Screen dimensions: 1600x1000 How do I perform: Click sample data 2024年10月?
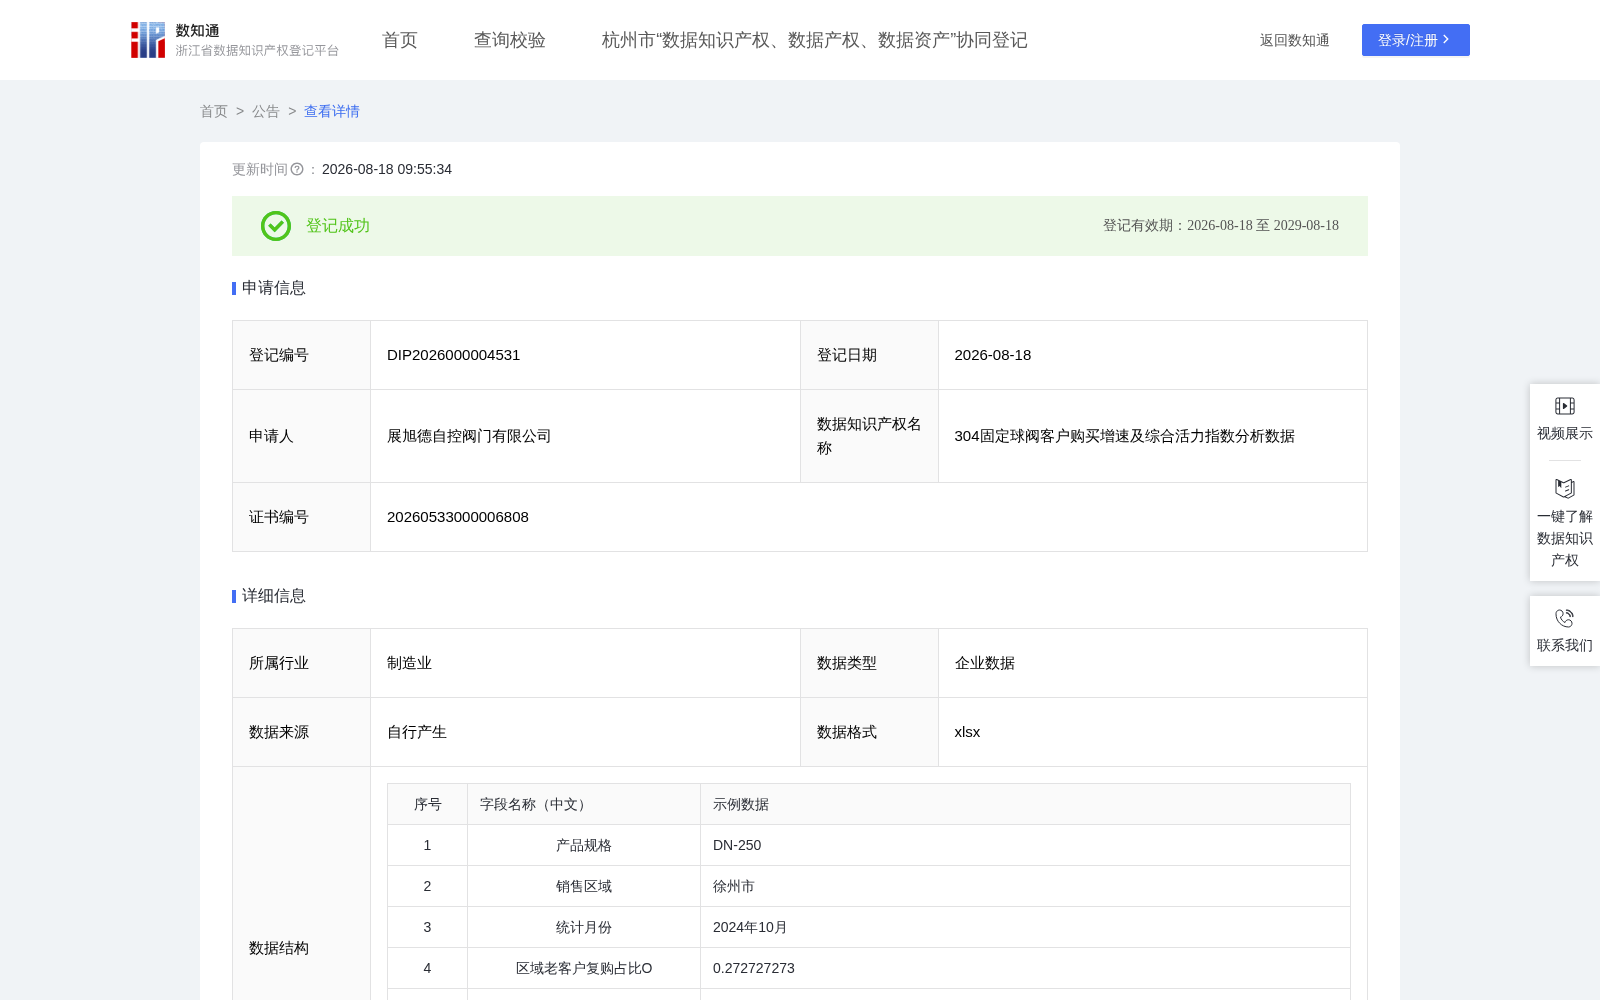[750, 927]
